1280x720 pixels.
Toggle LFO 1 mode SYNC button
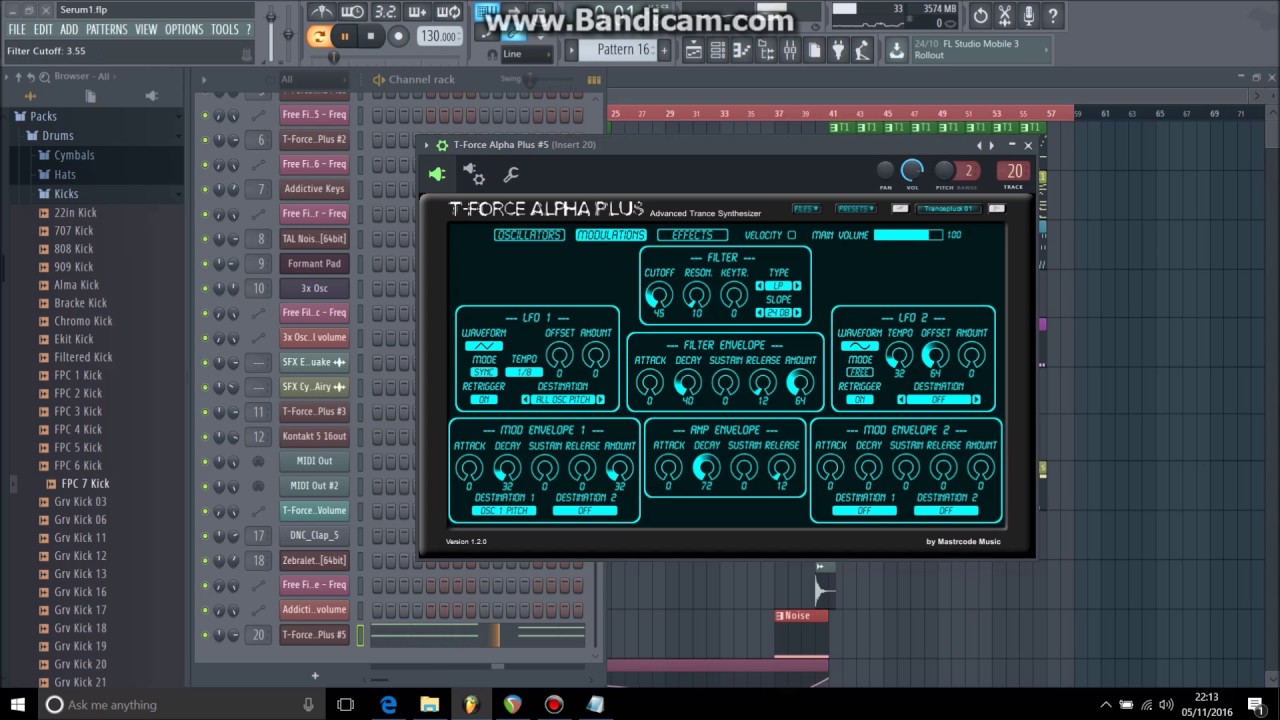pos(484,372)
